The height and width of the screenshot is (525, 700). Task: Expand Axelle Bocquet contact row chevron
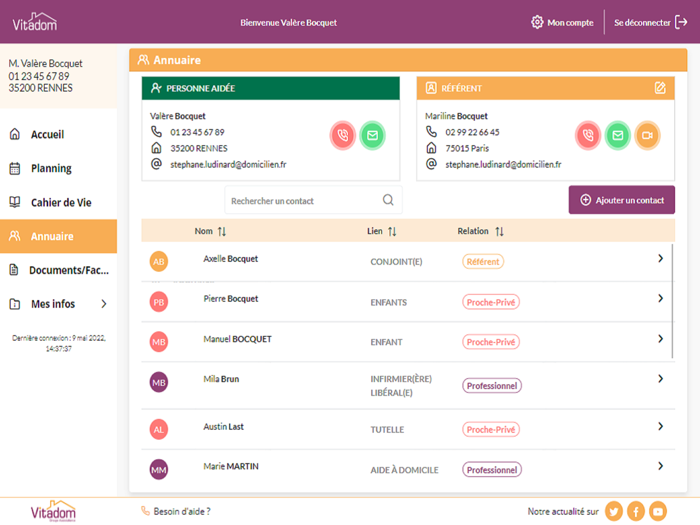point(660,259)
